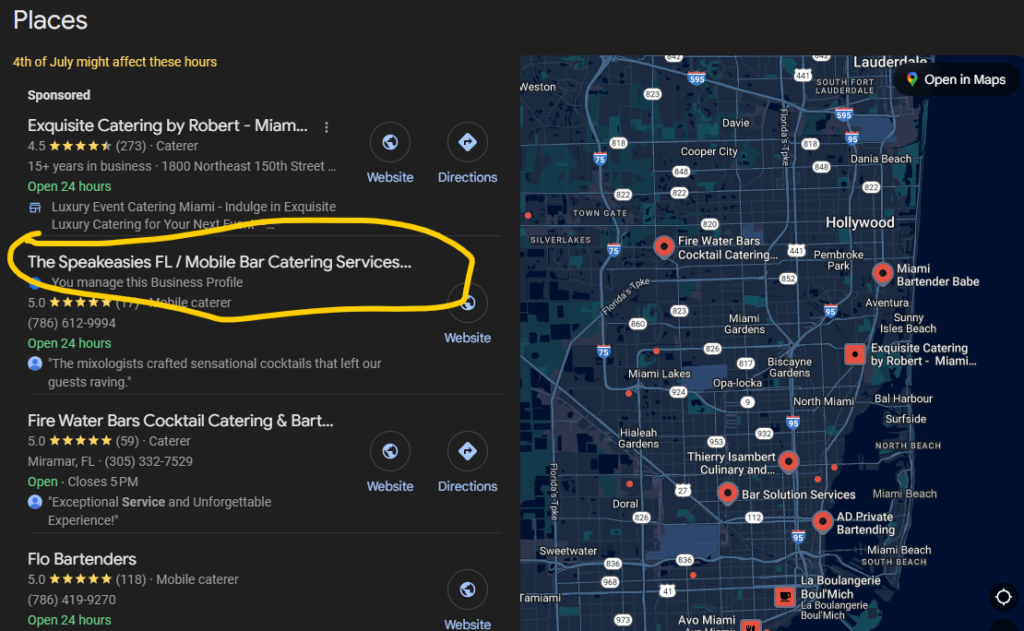
Task: Open Website globe icon for Fire Water Bars
Action: click(390, 451)
